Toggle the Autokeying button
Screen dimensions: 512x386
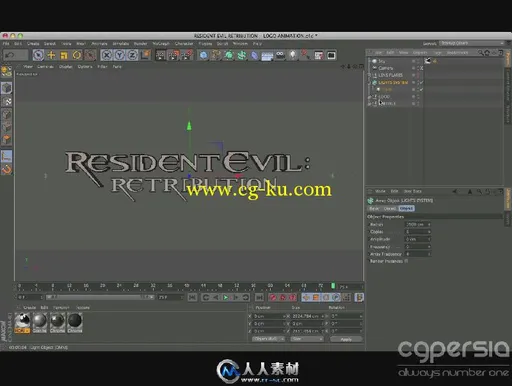point(283,297)
